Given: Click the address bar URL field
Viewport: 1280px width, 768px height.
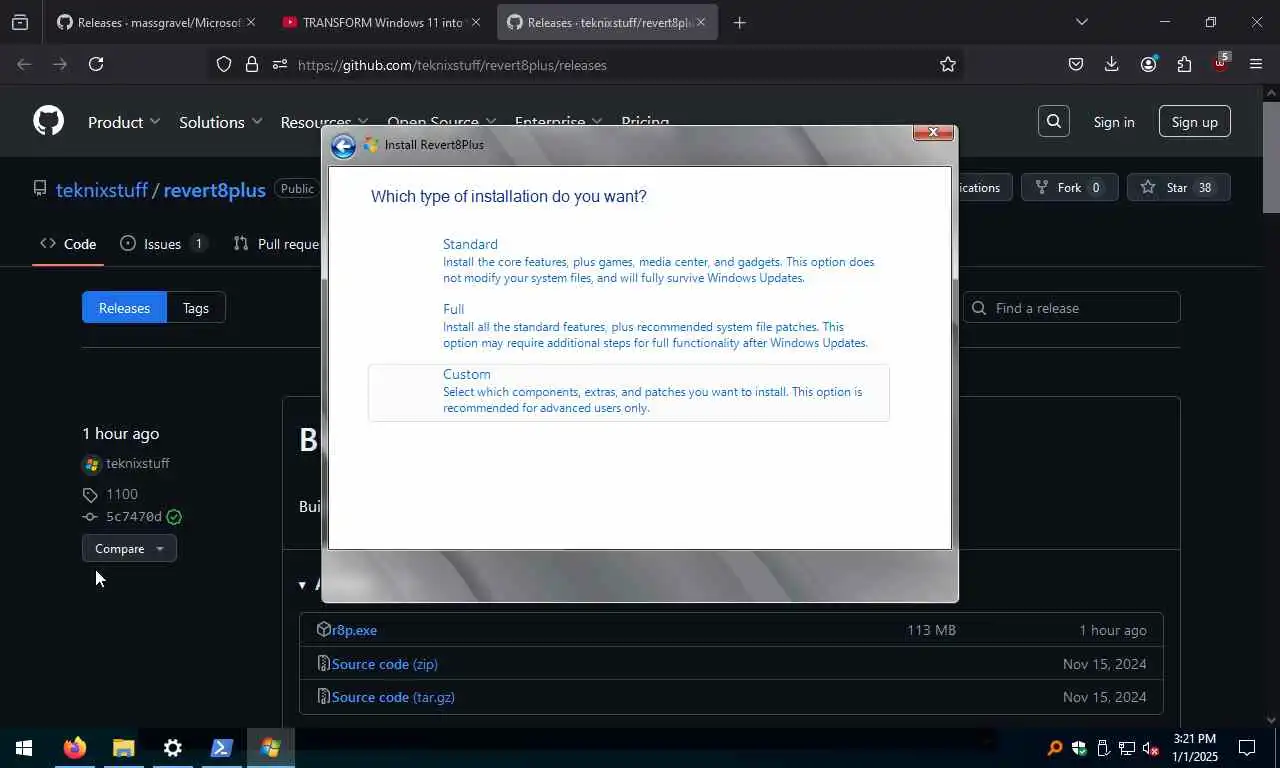Looking at the screenshot, I should [x=610, y=65].
